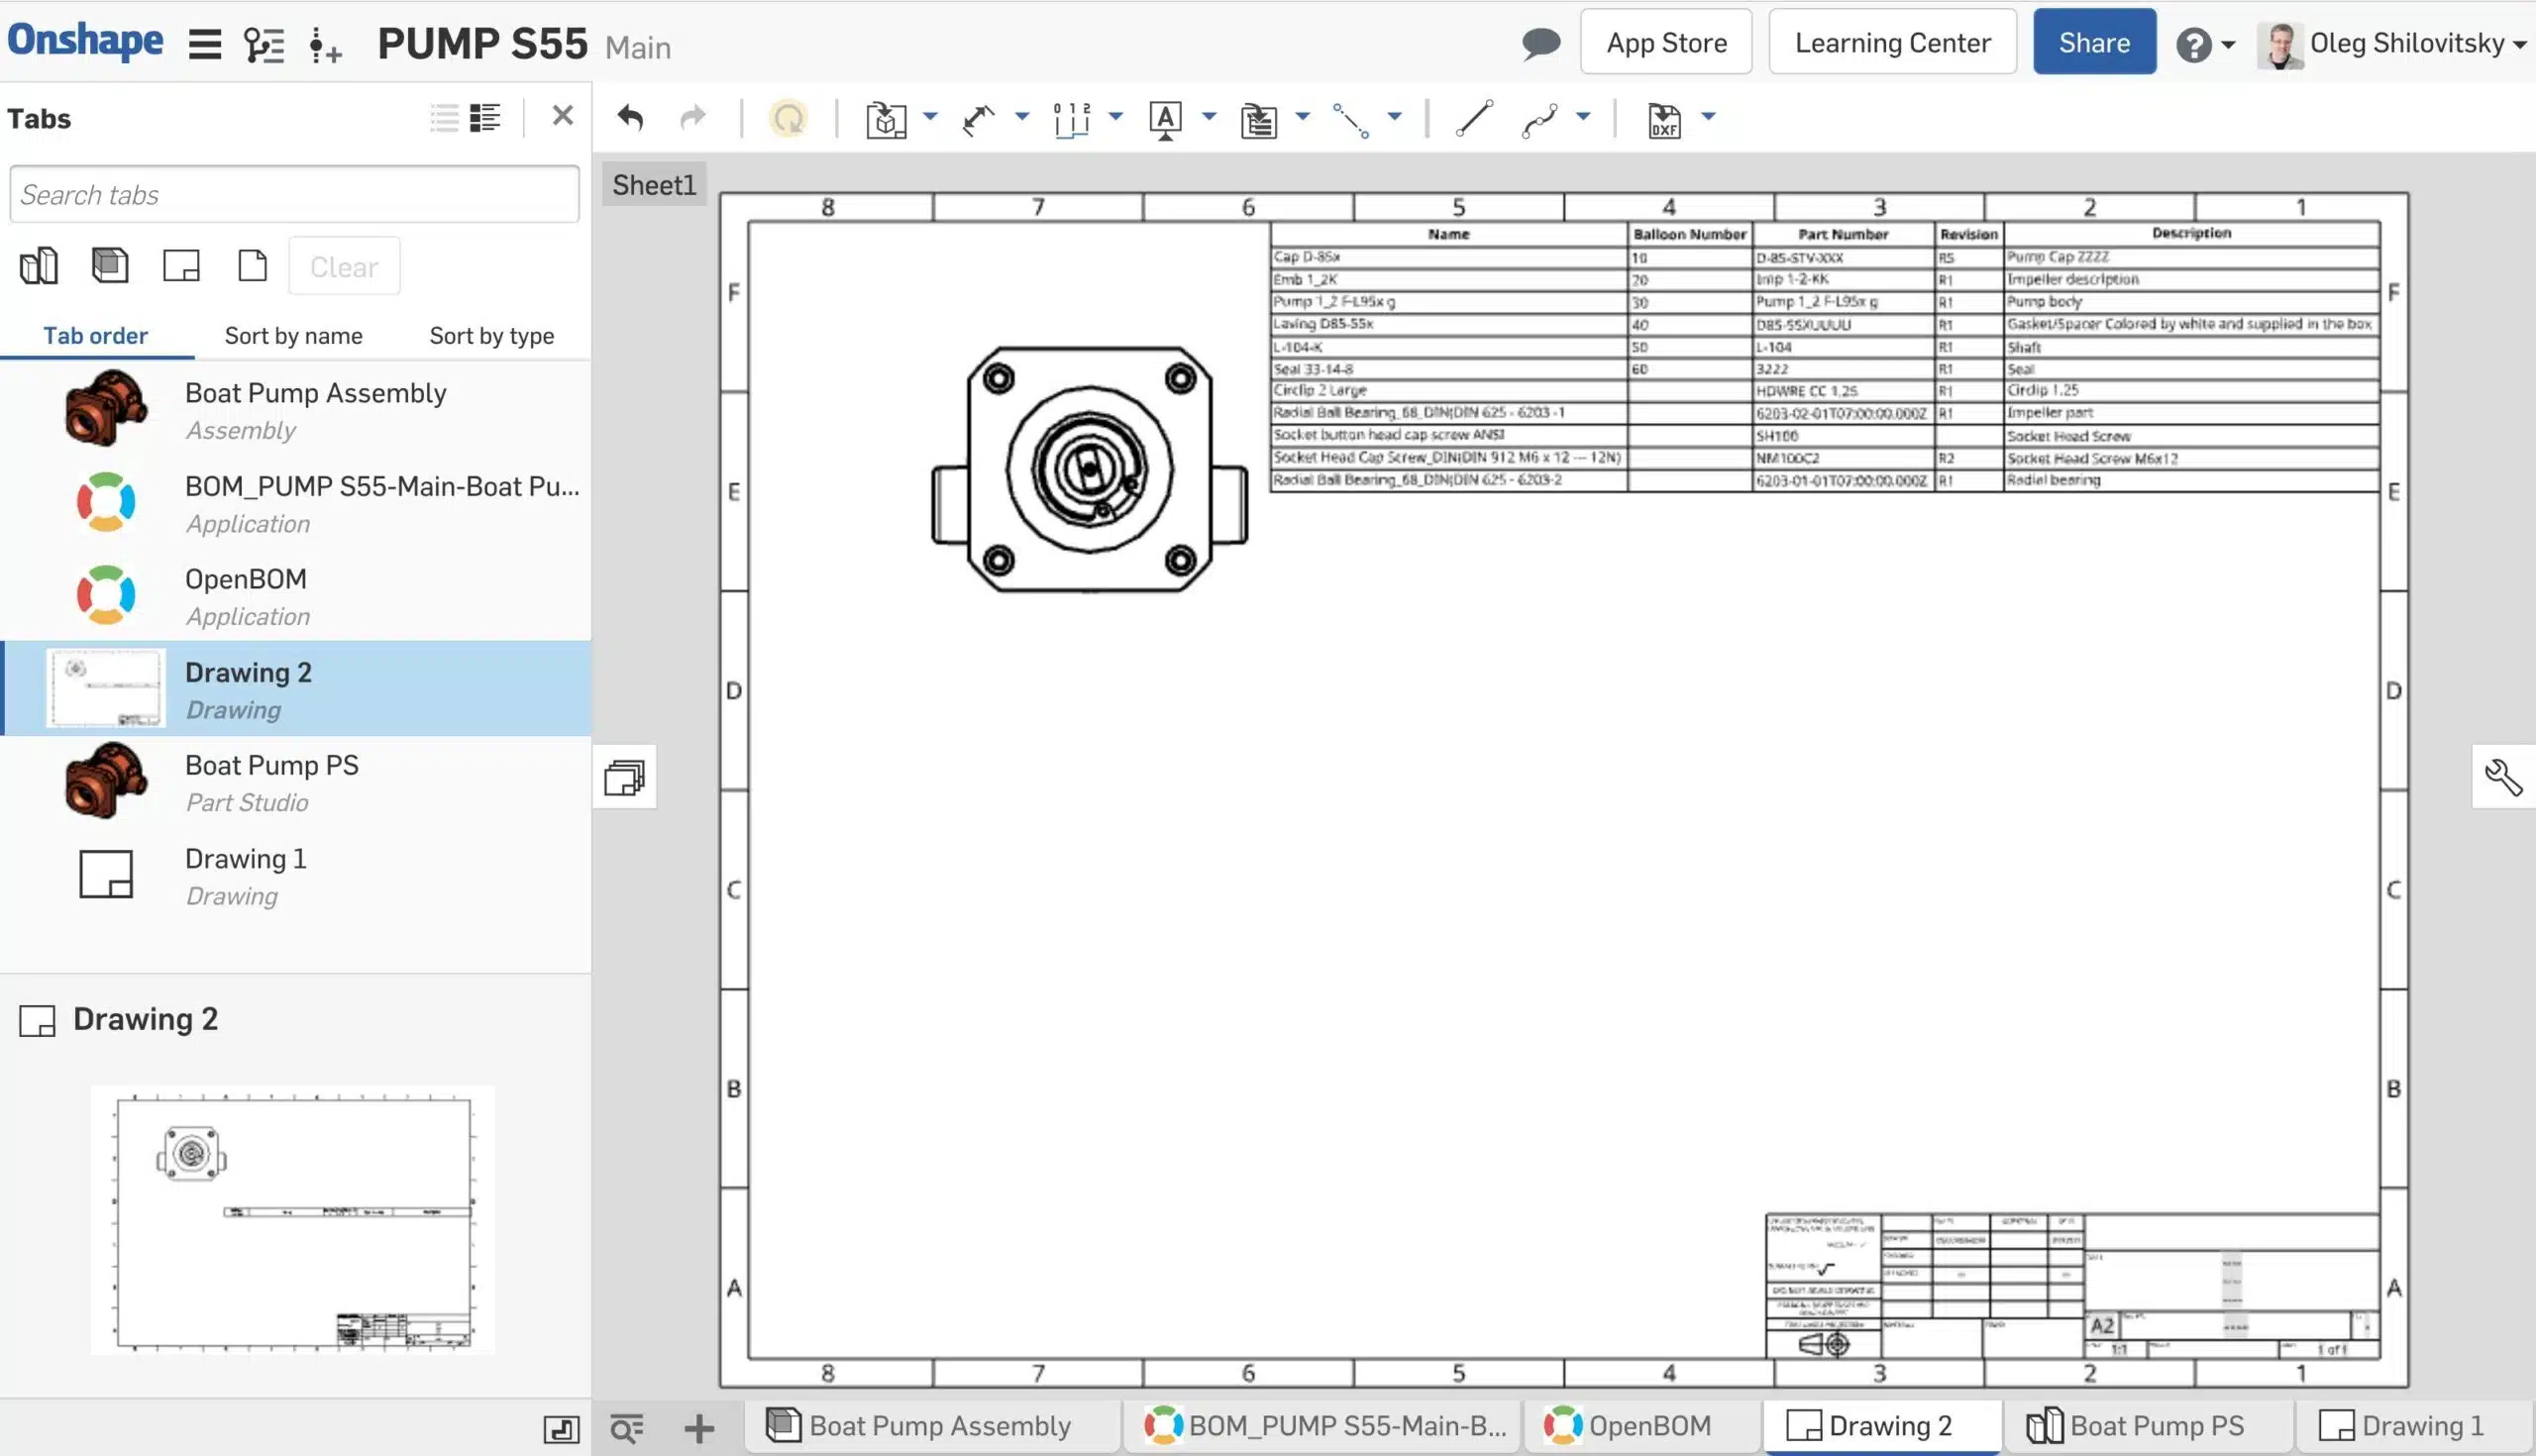
Task: Click the Drawing 2 preview thumbnail
Action: (x=293, y=1220)
